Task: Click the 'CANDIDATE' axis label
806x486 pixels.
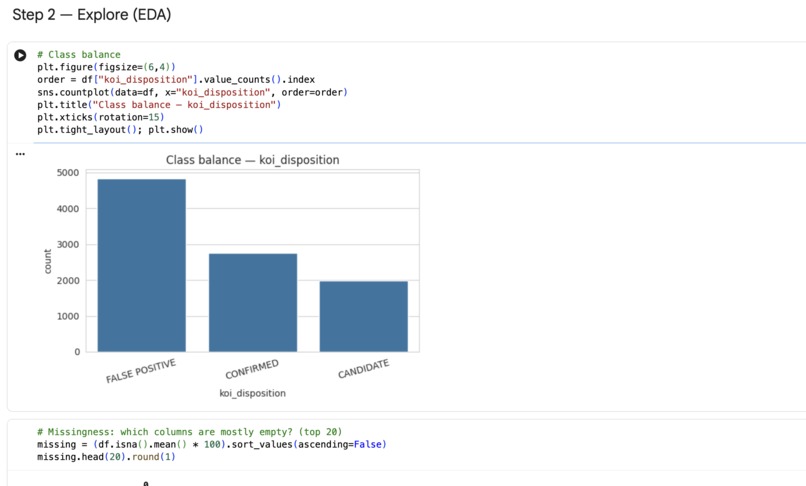Action: [363, 369]
